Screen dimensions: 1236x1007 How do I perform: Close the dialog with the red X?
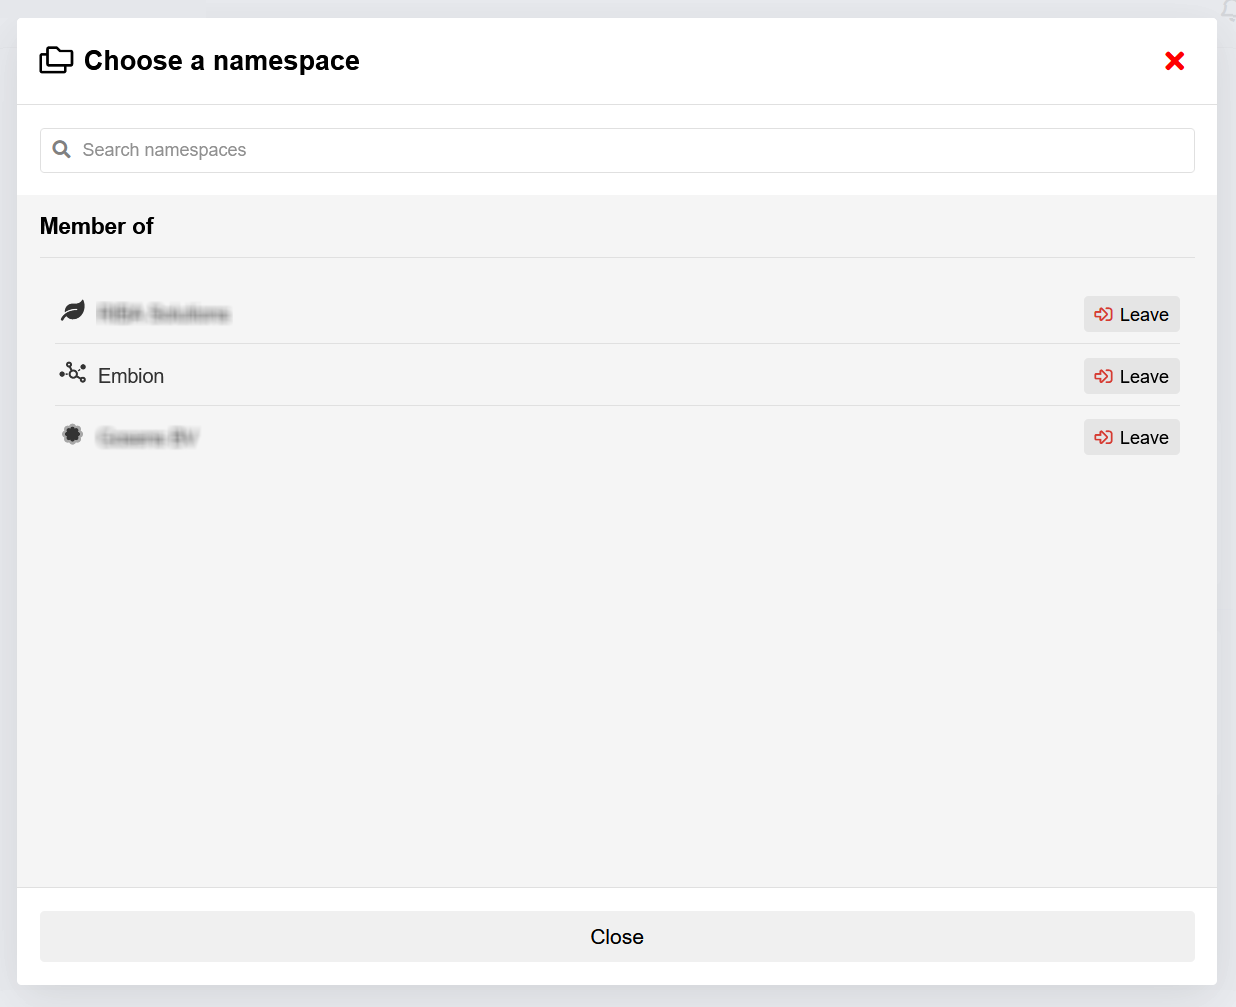pyautogui.click(x=1175, y=61)
